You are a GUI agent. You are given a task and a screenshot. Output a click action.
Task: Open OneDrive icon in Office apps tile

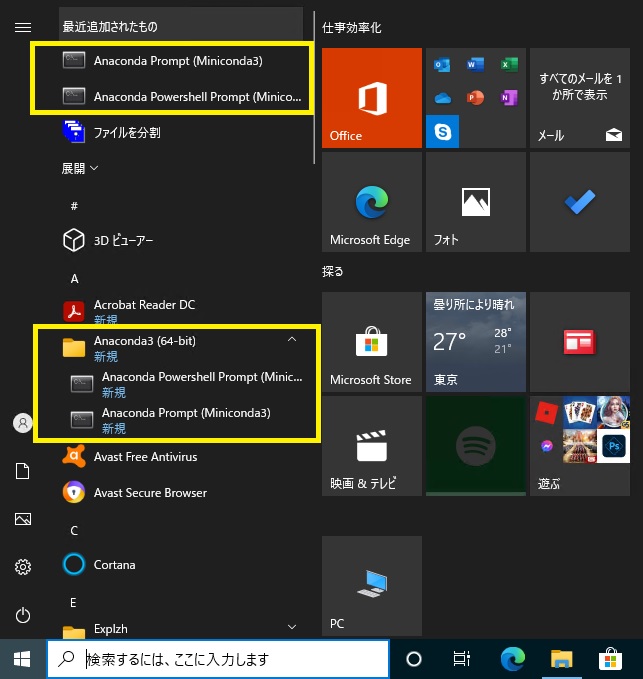[443, 98]
